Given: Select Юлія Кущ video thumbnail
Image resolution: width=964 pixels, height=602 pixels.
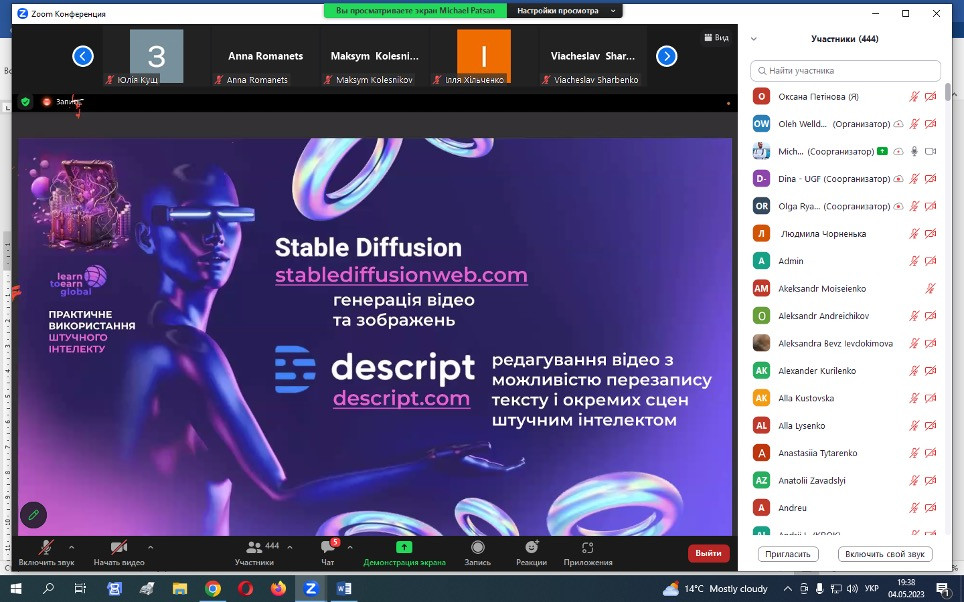Looking at the screenshot, I should [156, 56].
